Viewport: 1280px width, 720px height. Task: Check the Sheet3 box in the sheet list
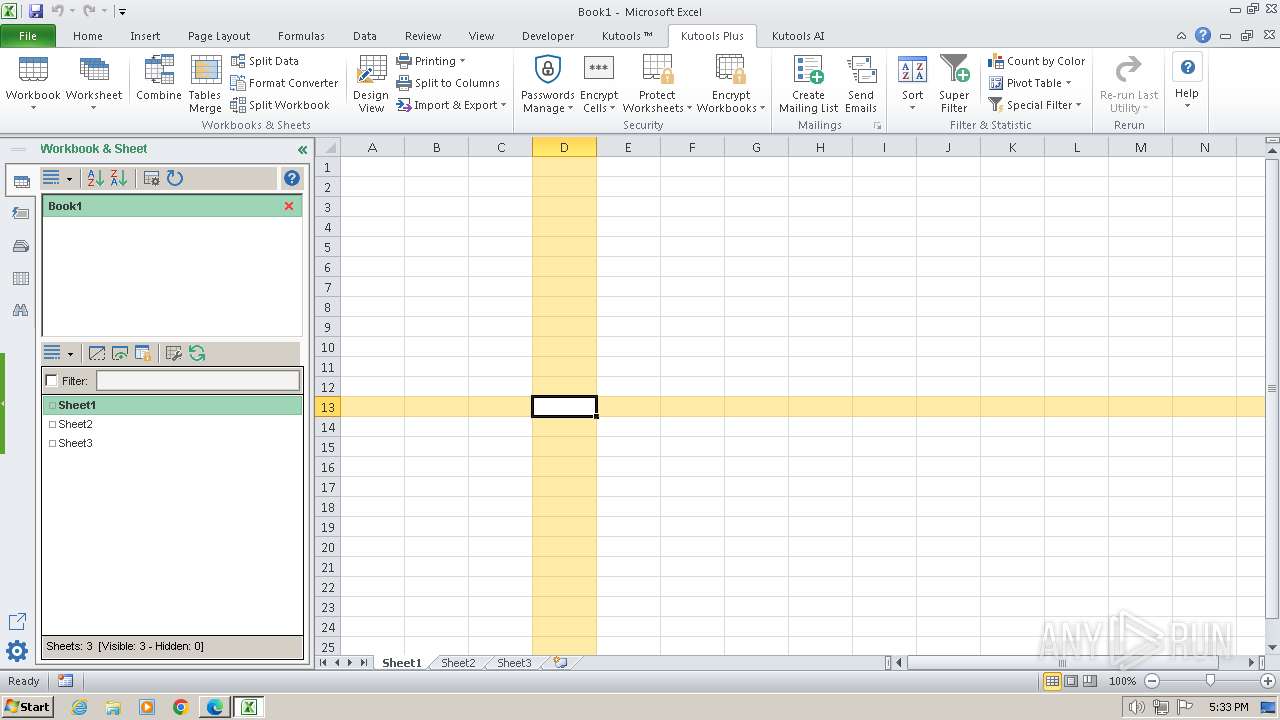[x=53, y=444]
